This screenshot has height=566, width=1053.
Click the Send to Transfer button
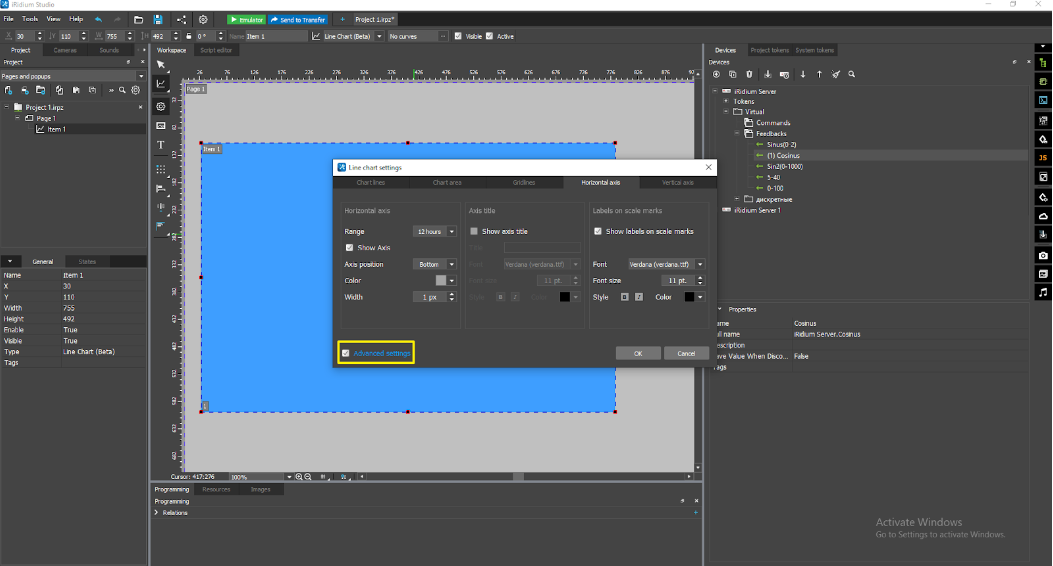[x=297, y=19]
